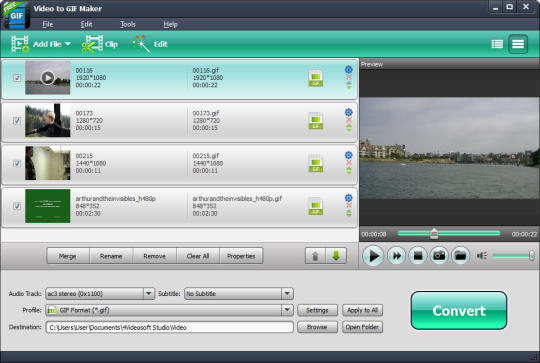
Task: Click the Destination path input field
Action: click(x=169, y=327)
